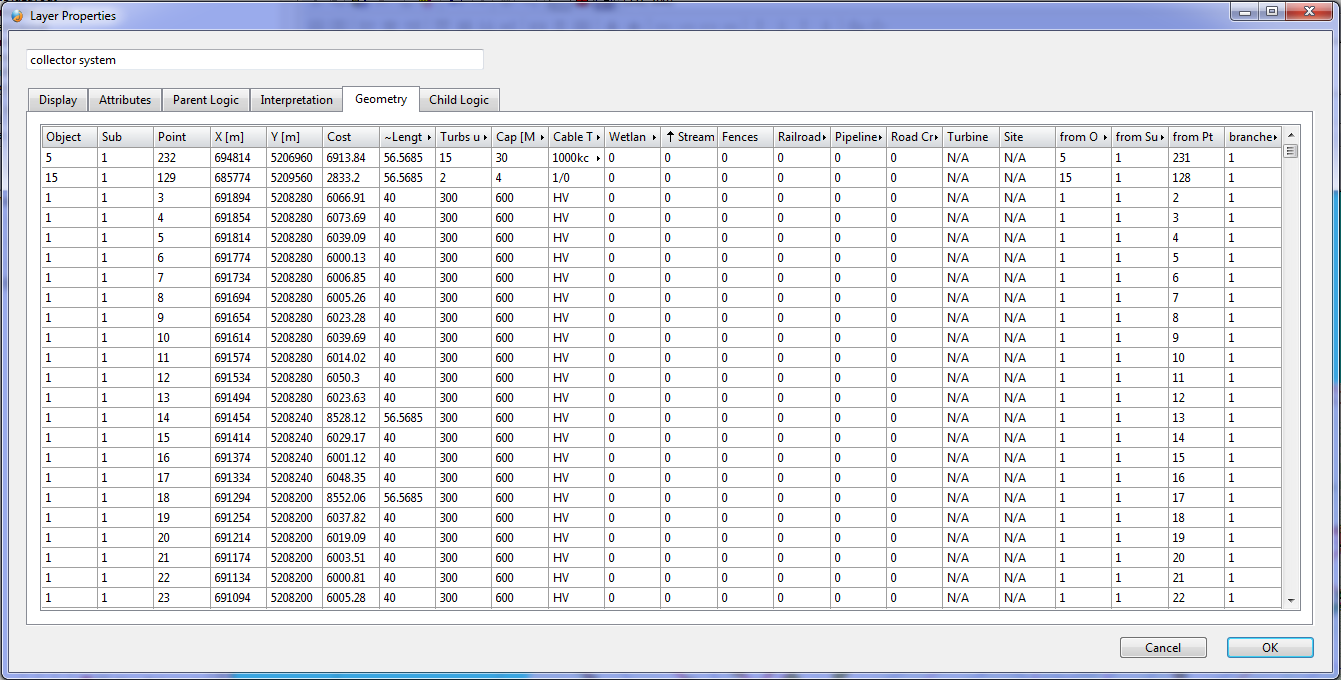The image size is (1341, 680).
Task: Expand the truncated ~Lengt column header
Action: click(429, 137)
